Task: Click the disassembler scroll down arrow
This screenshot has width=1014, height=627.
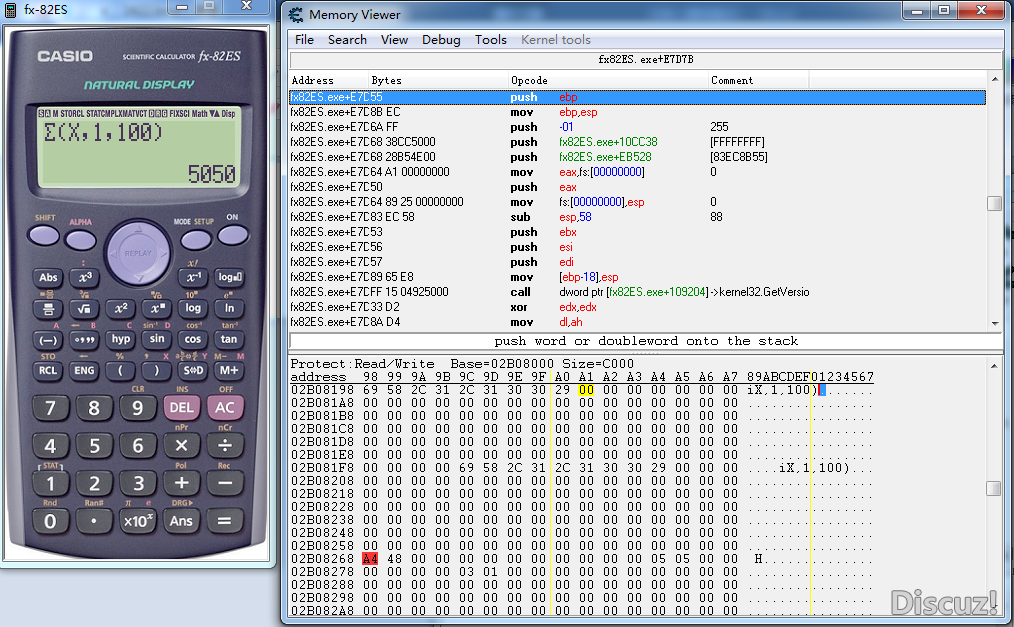Action: pos(995,323)
